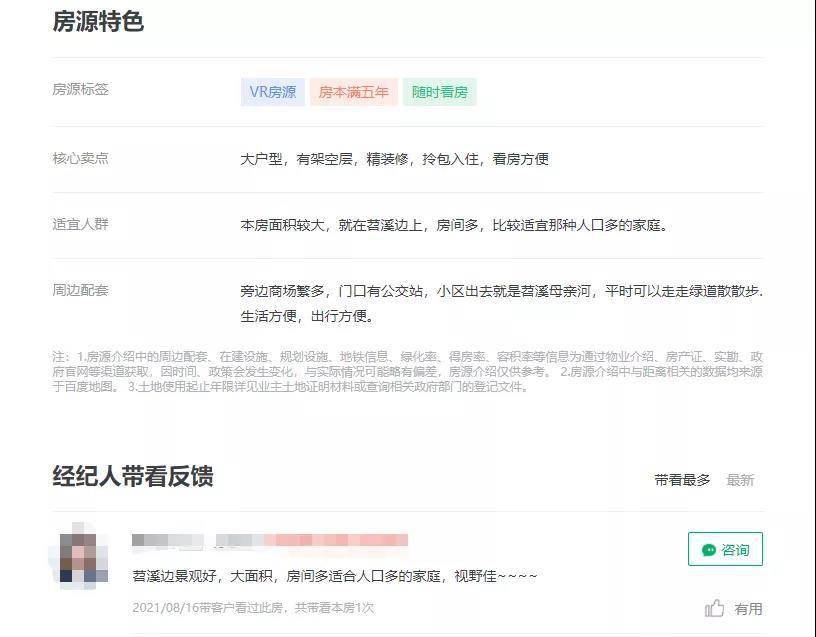The image size is (816, 637).
Task: Click the 随时看房 tag
Action: 440,92
